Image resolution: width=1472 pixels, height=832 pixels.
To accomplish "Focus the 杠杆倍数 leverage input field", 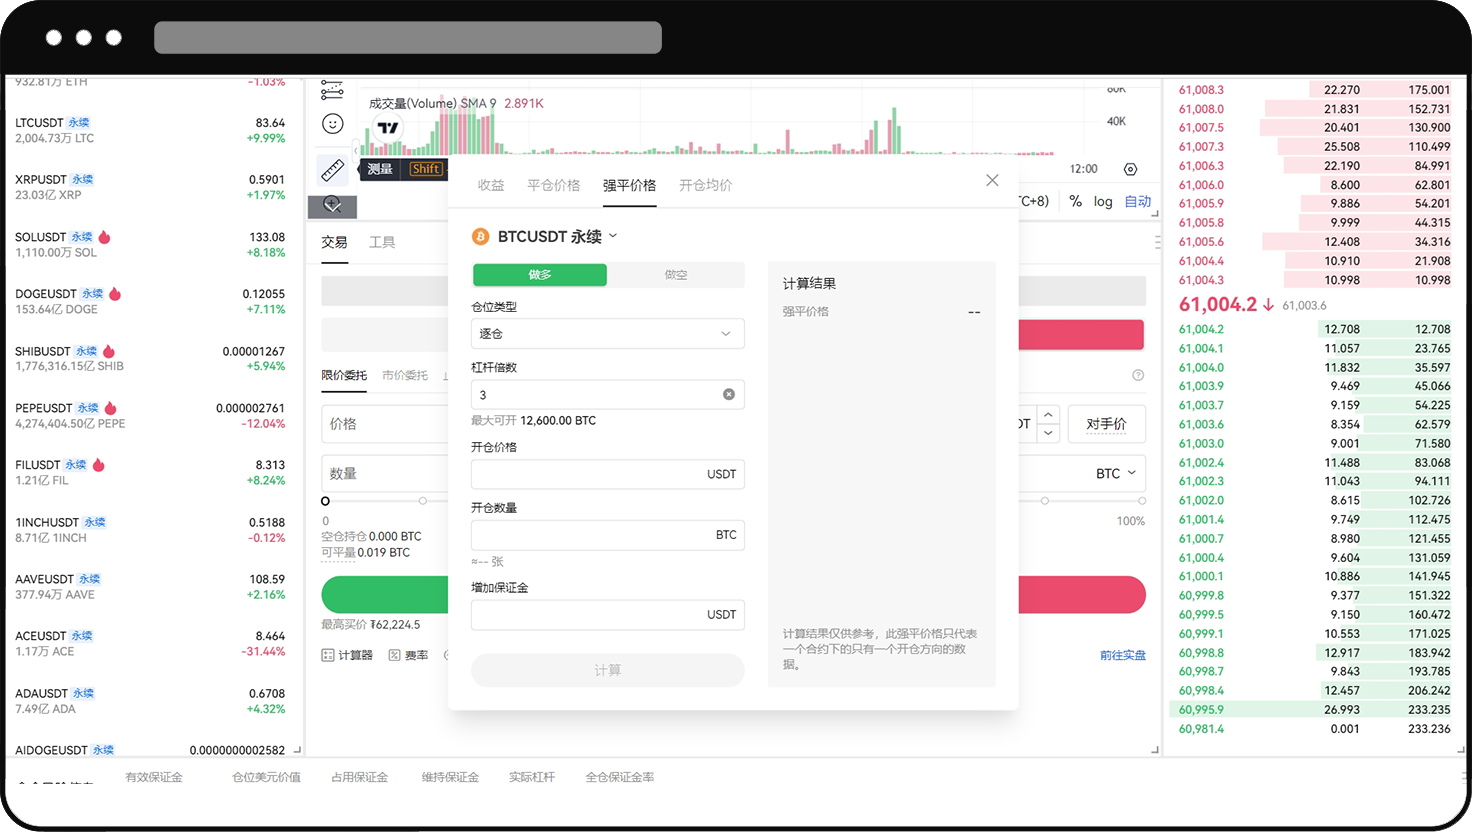I will point(608,394).
